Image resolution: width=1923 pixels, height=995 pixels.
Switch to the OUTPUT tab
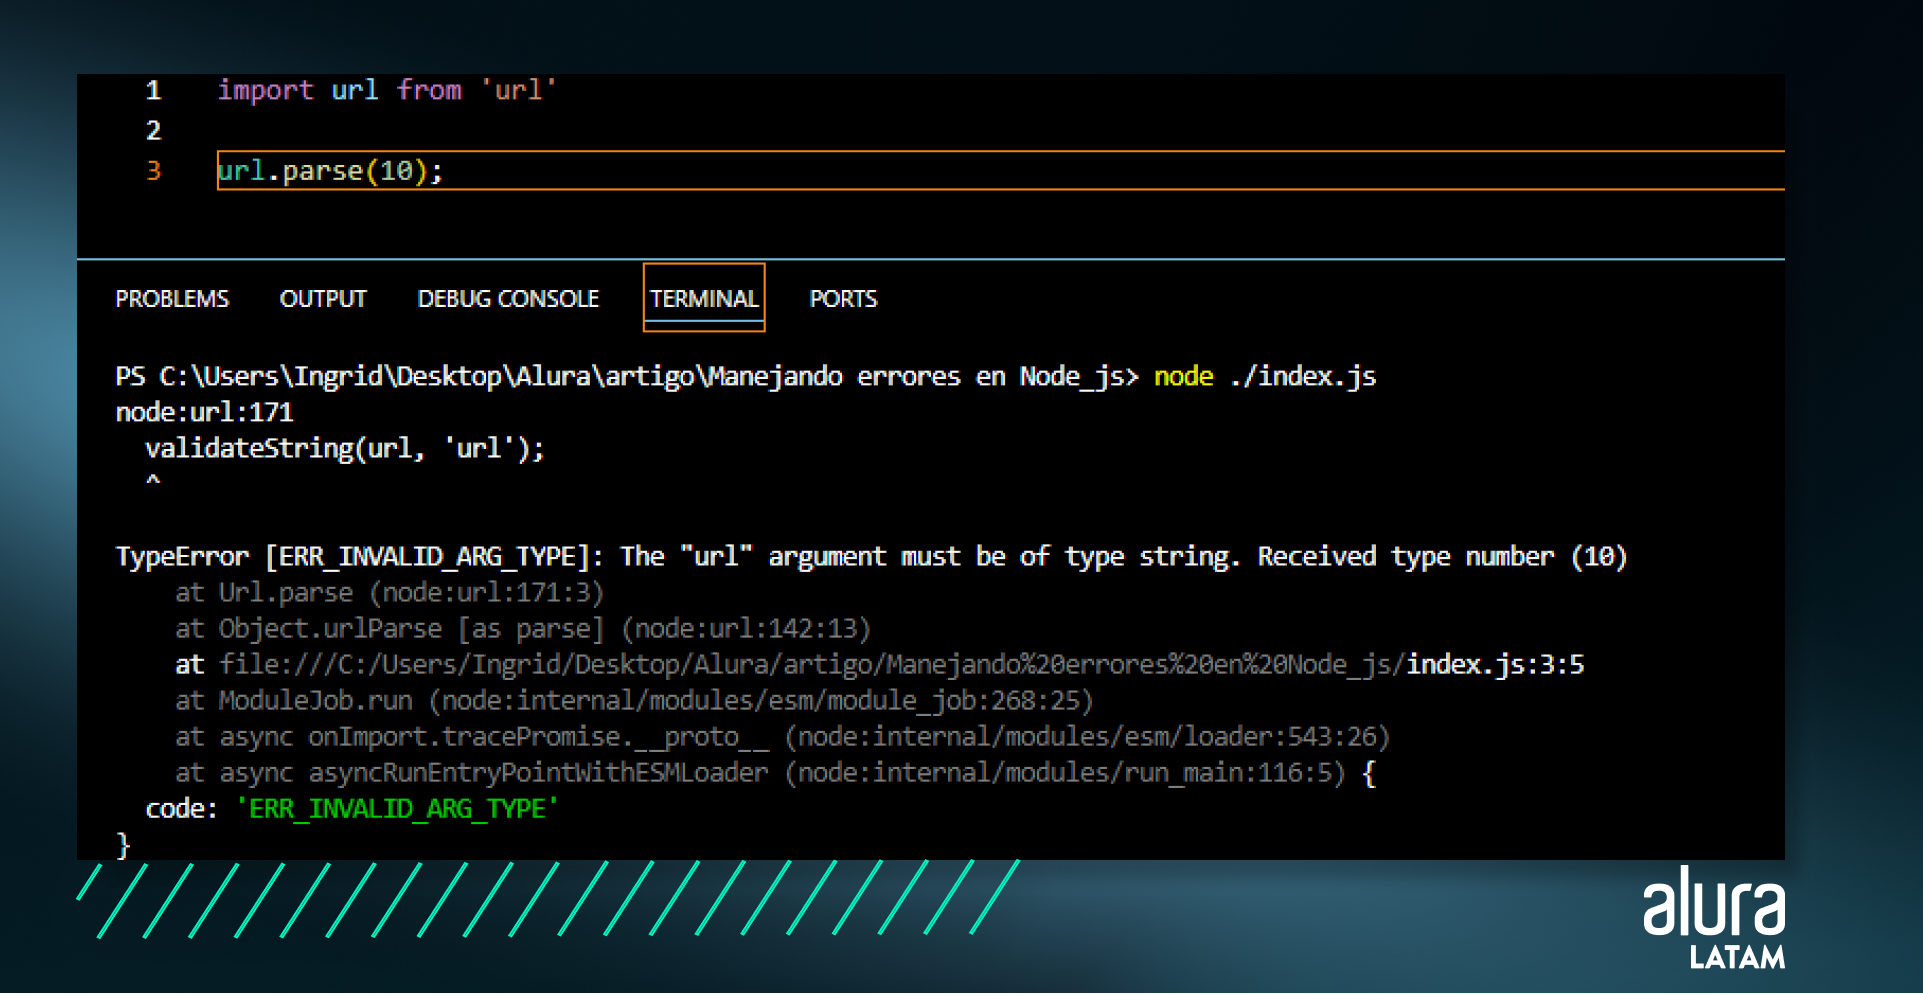(x=323, y=299)
